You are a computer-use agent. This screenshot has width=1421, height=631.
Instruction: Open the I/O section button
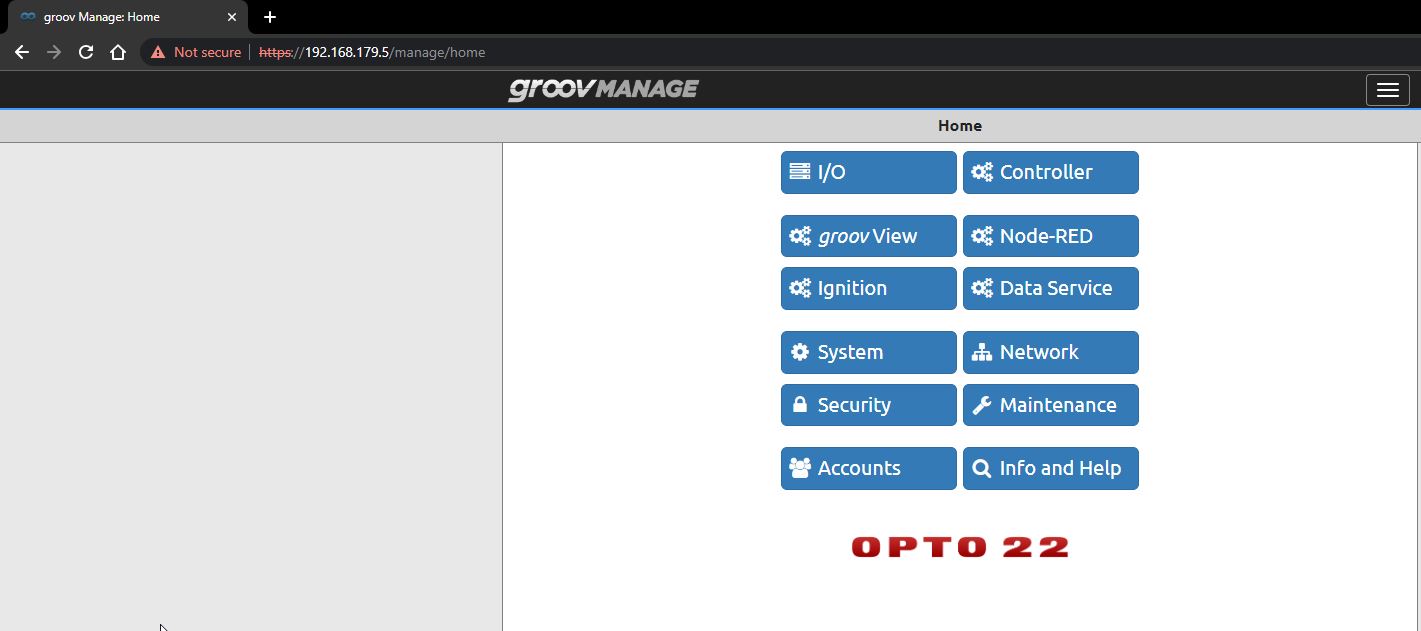pyautogui.click(x=868, y=172)
